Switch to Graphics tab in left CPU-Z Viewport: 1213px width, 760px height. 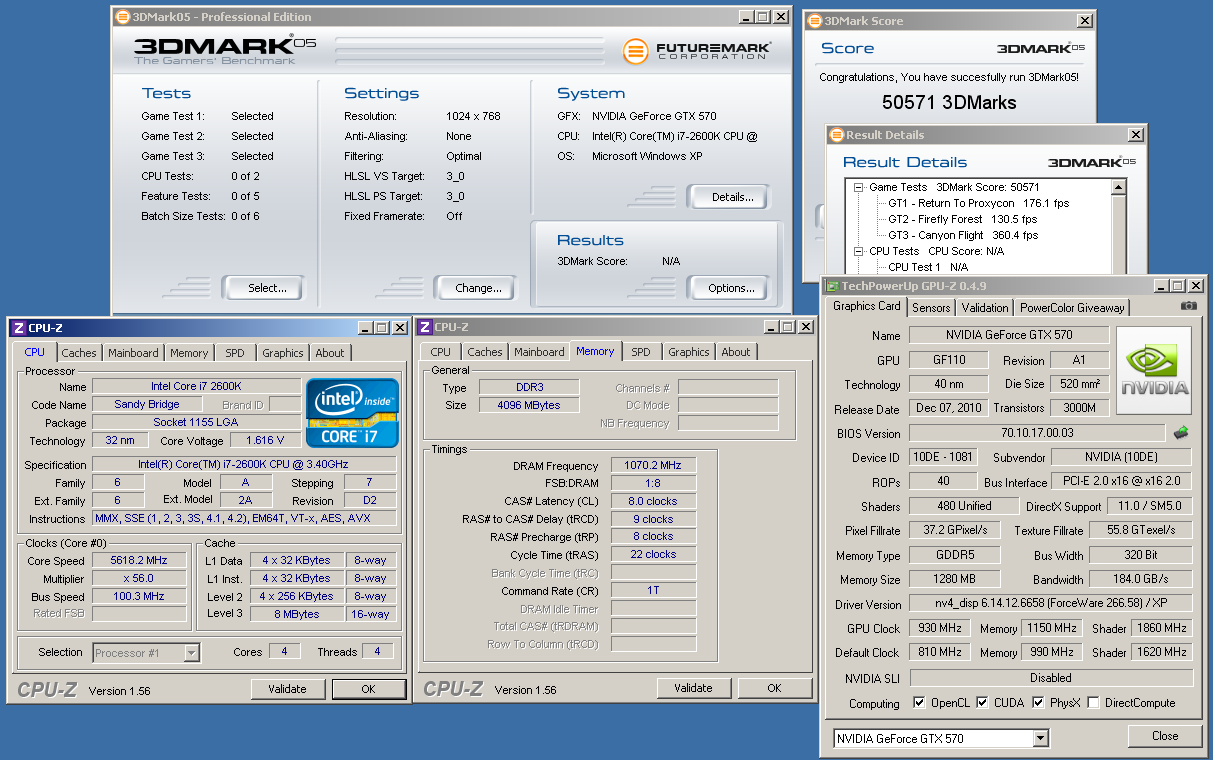[x=283, y=353]
